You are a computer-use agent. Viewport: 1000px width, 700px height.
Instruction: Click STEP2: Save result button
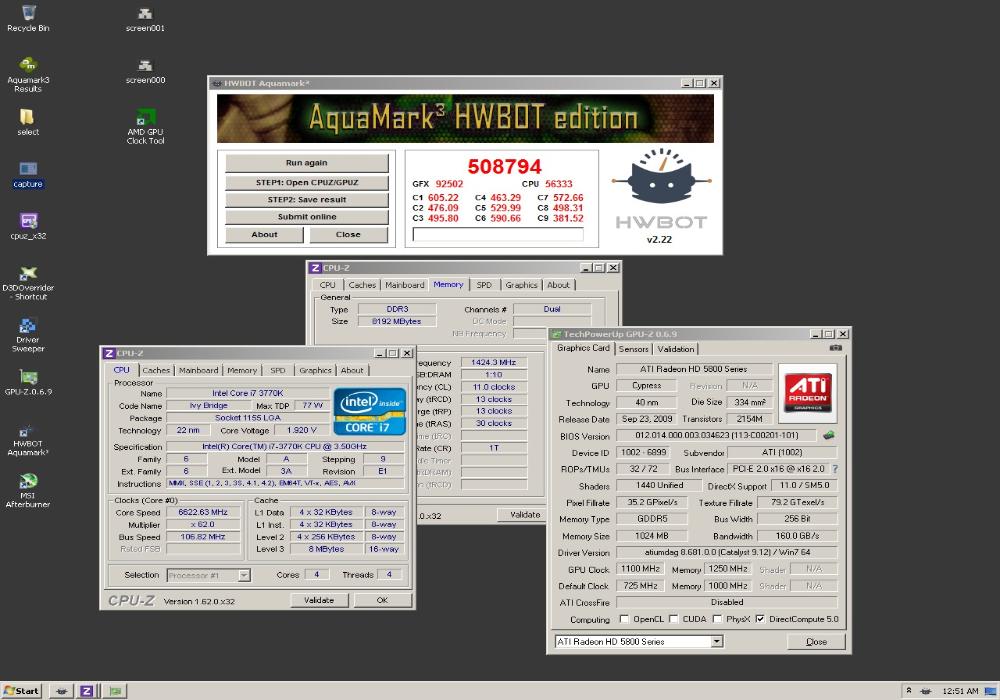click(307, 200)
